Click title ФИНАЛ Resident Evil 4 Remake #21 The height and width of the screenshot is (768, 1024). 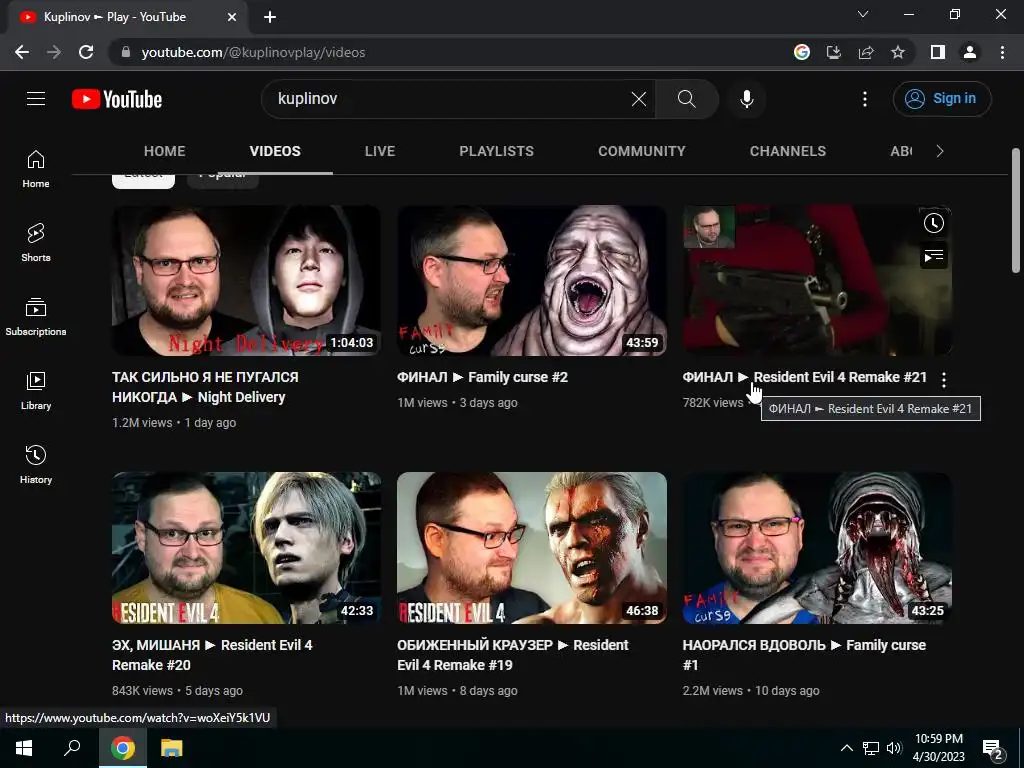pyautogui.click(x=805, y=377)
